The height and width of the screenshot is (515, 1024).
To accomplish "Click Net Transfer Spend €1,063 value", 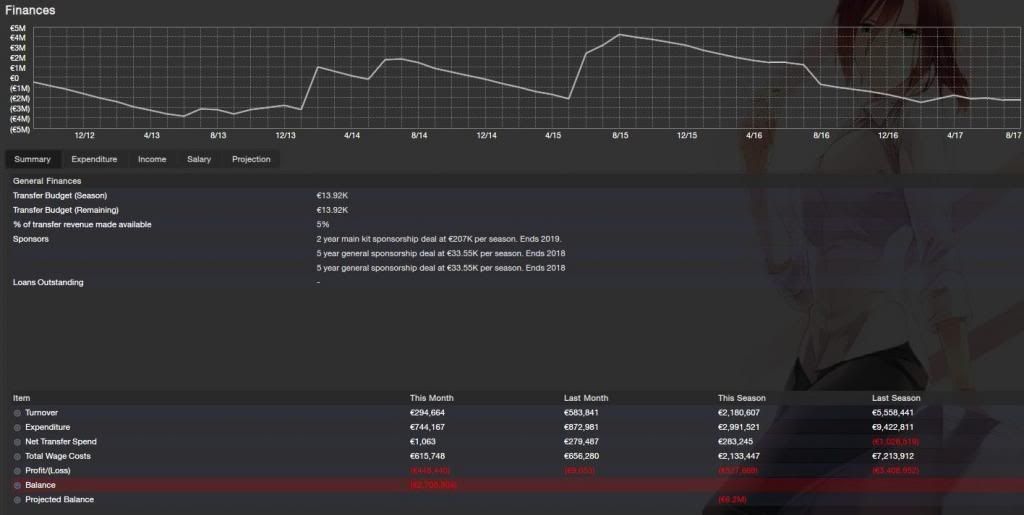I will [423, 441].
